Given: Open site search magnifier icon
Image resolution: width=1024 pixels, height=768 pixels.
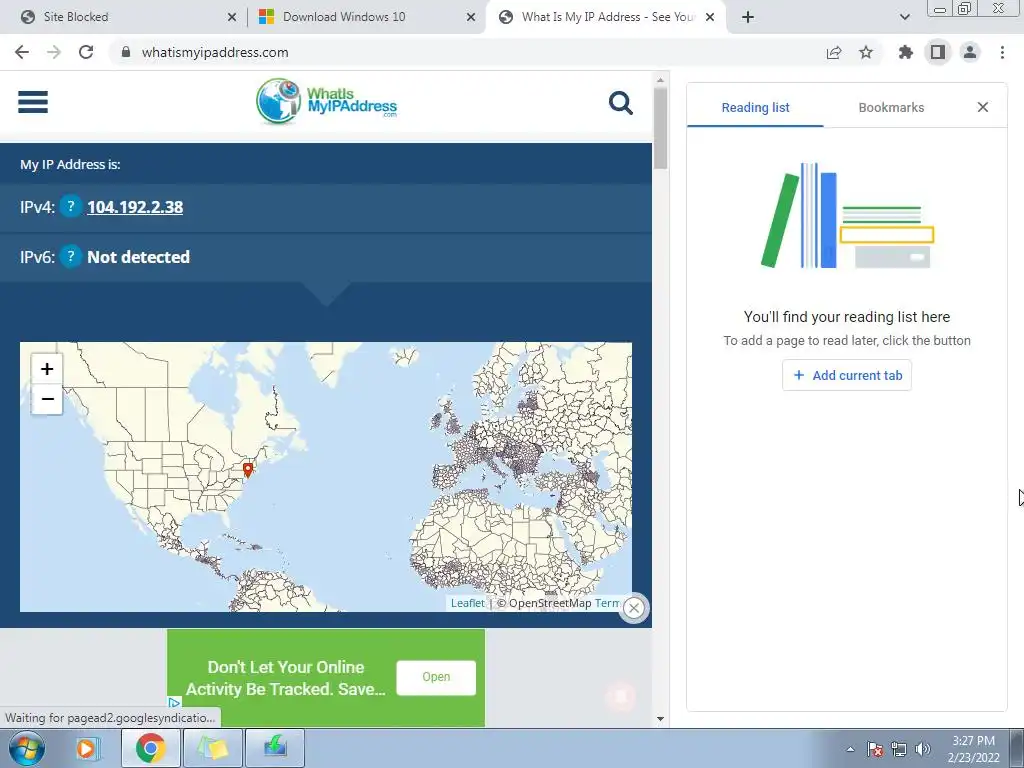Looking at the screenshot, I should click(x=620, y=103).
